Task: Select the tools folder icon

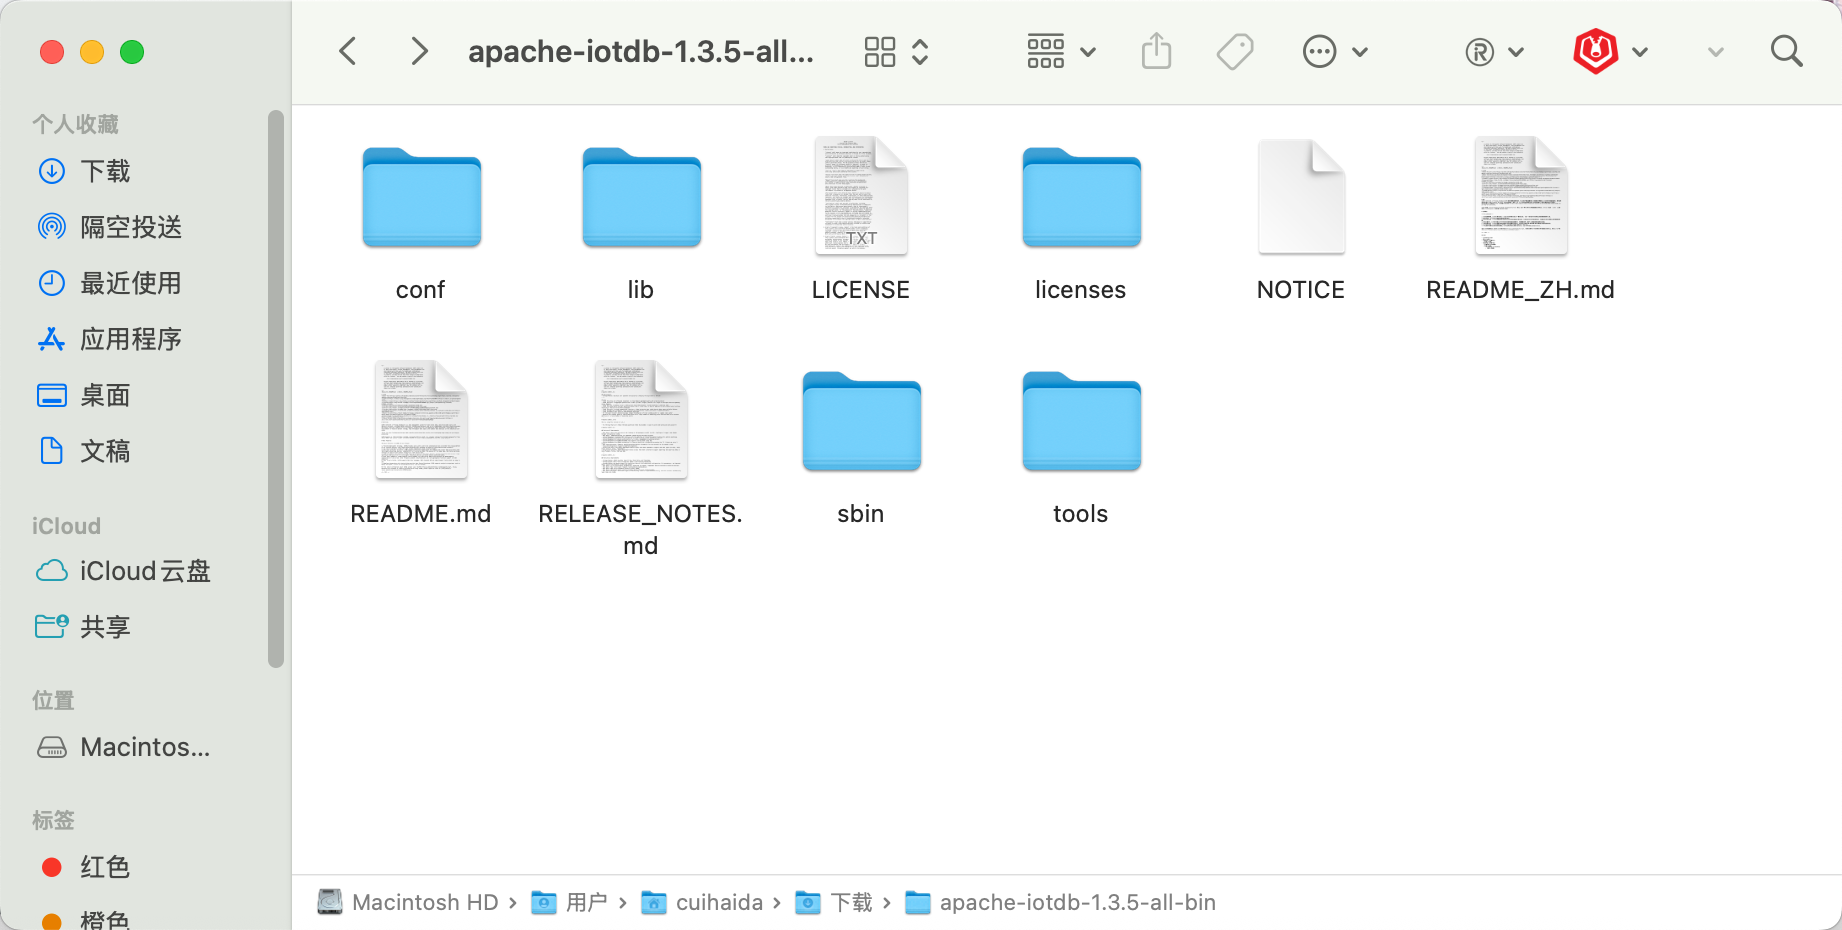Action: [x=1081, y=421]
